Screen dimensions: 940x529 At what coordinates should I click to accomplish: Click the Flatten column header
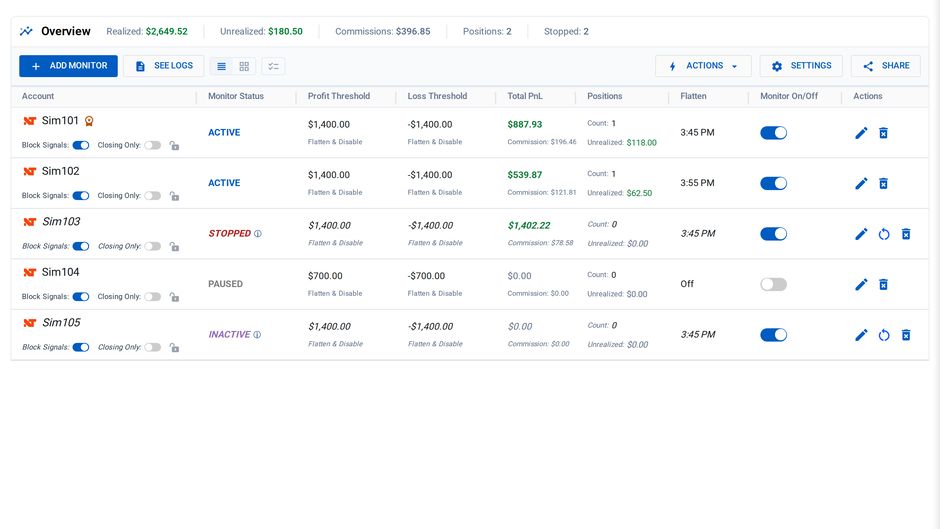coord(693,96)
